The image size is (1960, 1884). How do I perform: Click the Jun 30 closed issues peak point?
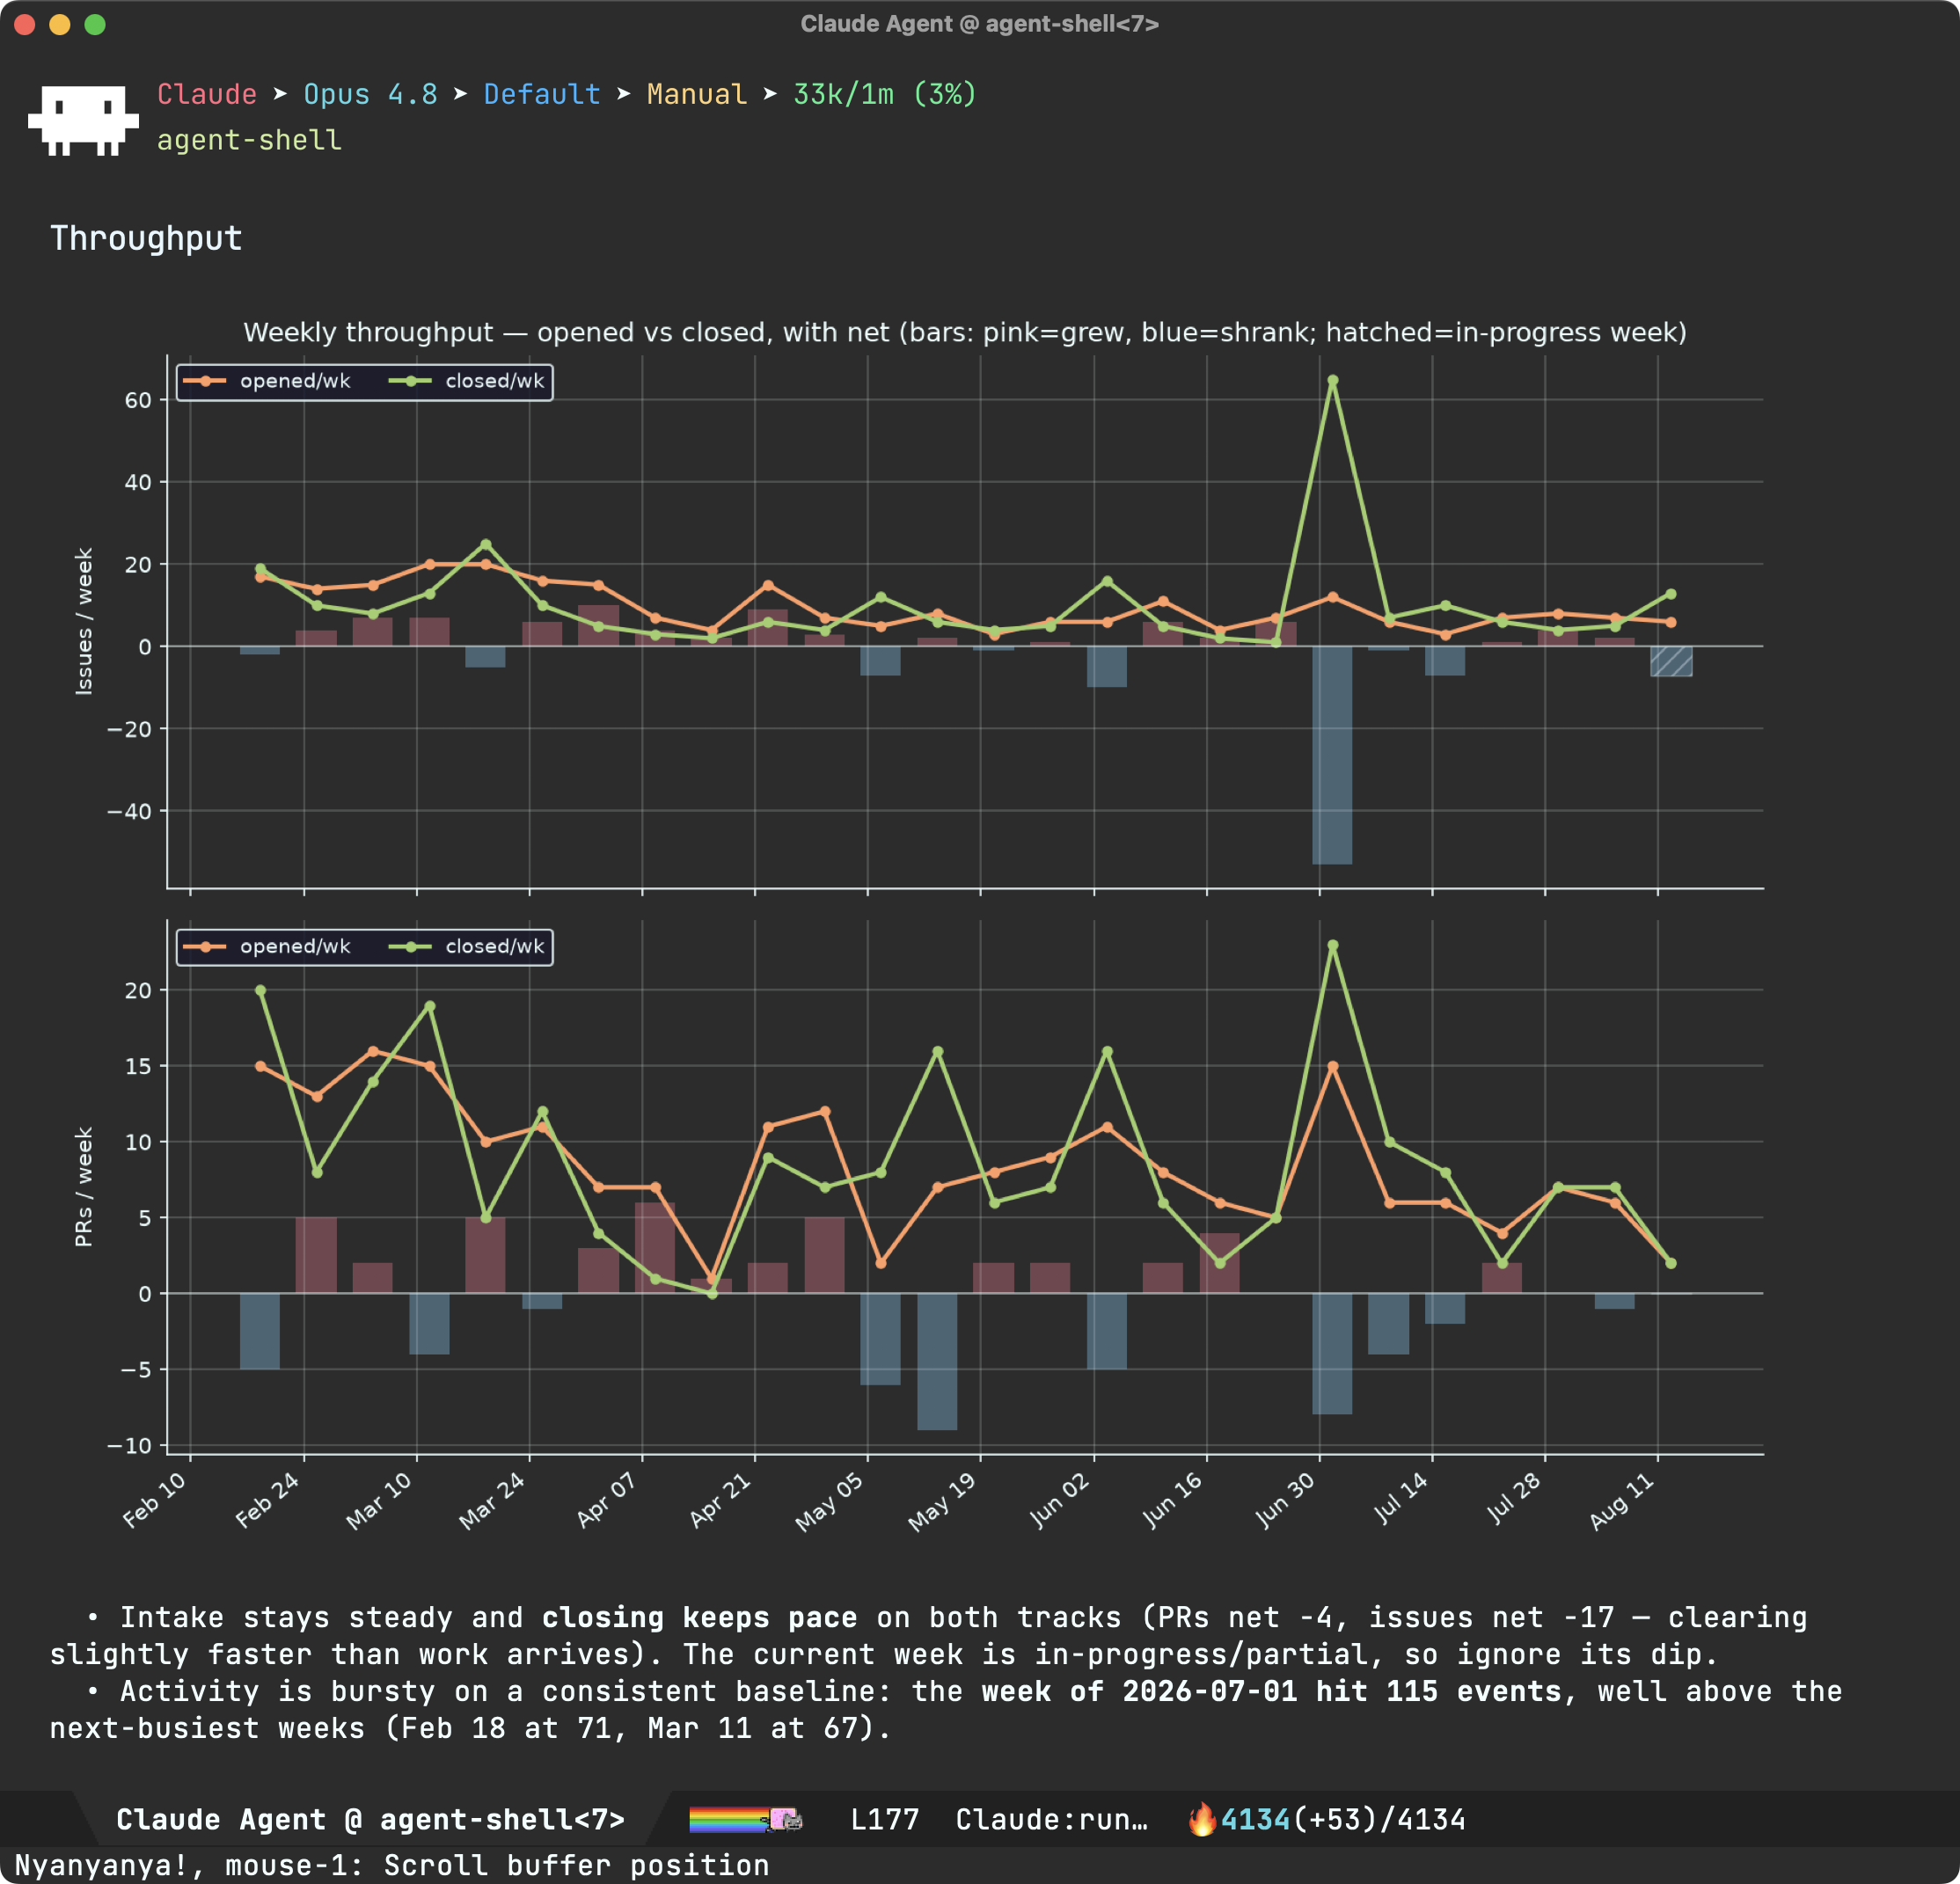[1332, 381]
